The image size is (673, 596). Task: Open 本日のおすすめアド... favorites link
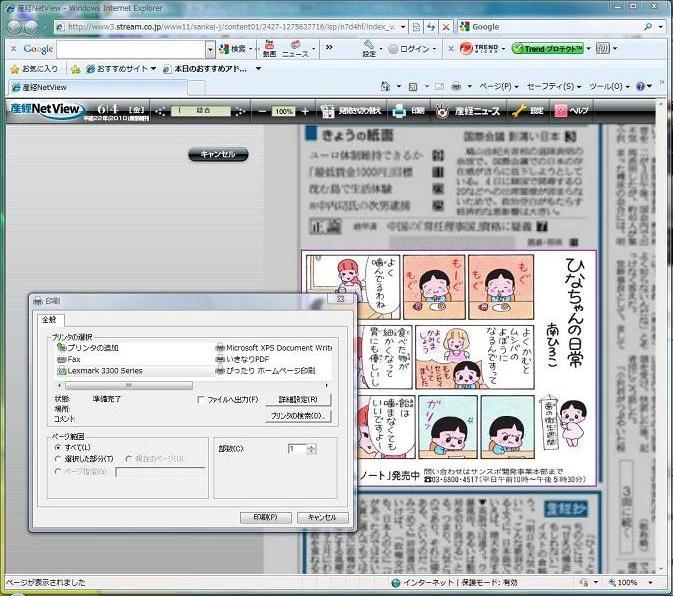click(206, 69)
